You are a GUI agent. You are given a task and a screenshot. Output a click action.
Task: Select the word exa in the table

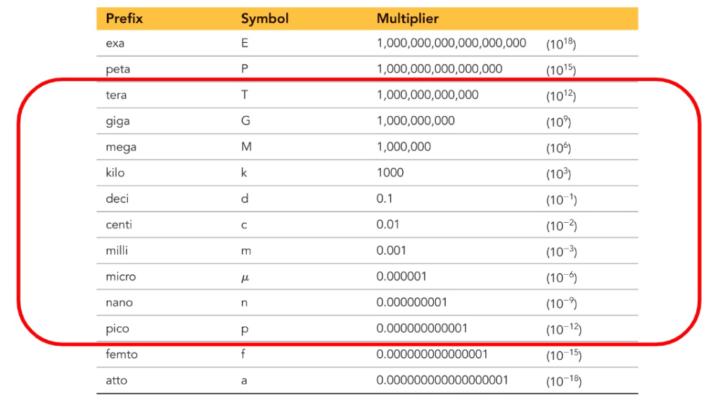coord(114,44)
